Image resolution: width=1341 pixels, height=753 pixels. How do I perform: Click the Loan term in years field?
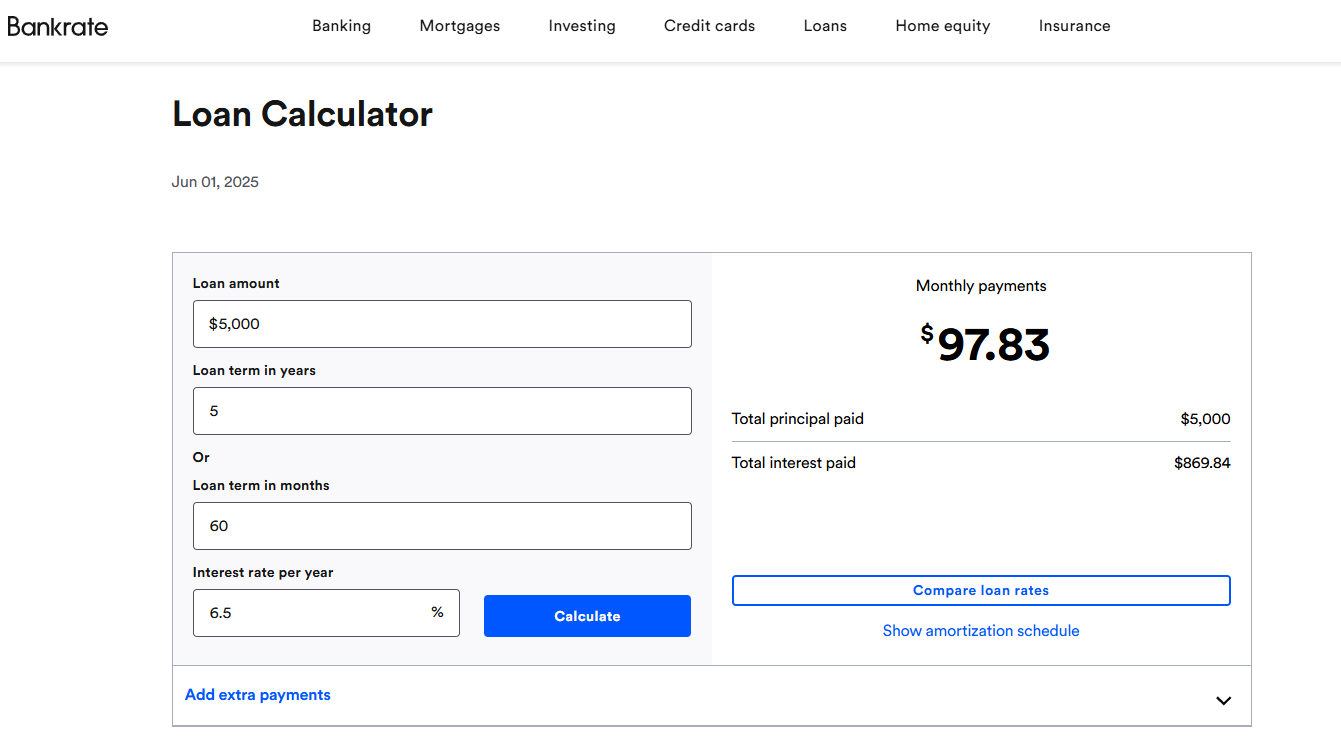[442, 411]
